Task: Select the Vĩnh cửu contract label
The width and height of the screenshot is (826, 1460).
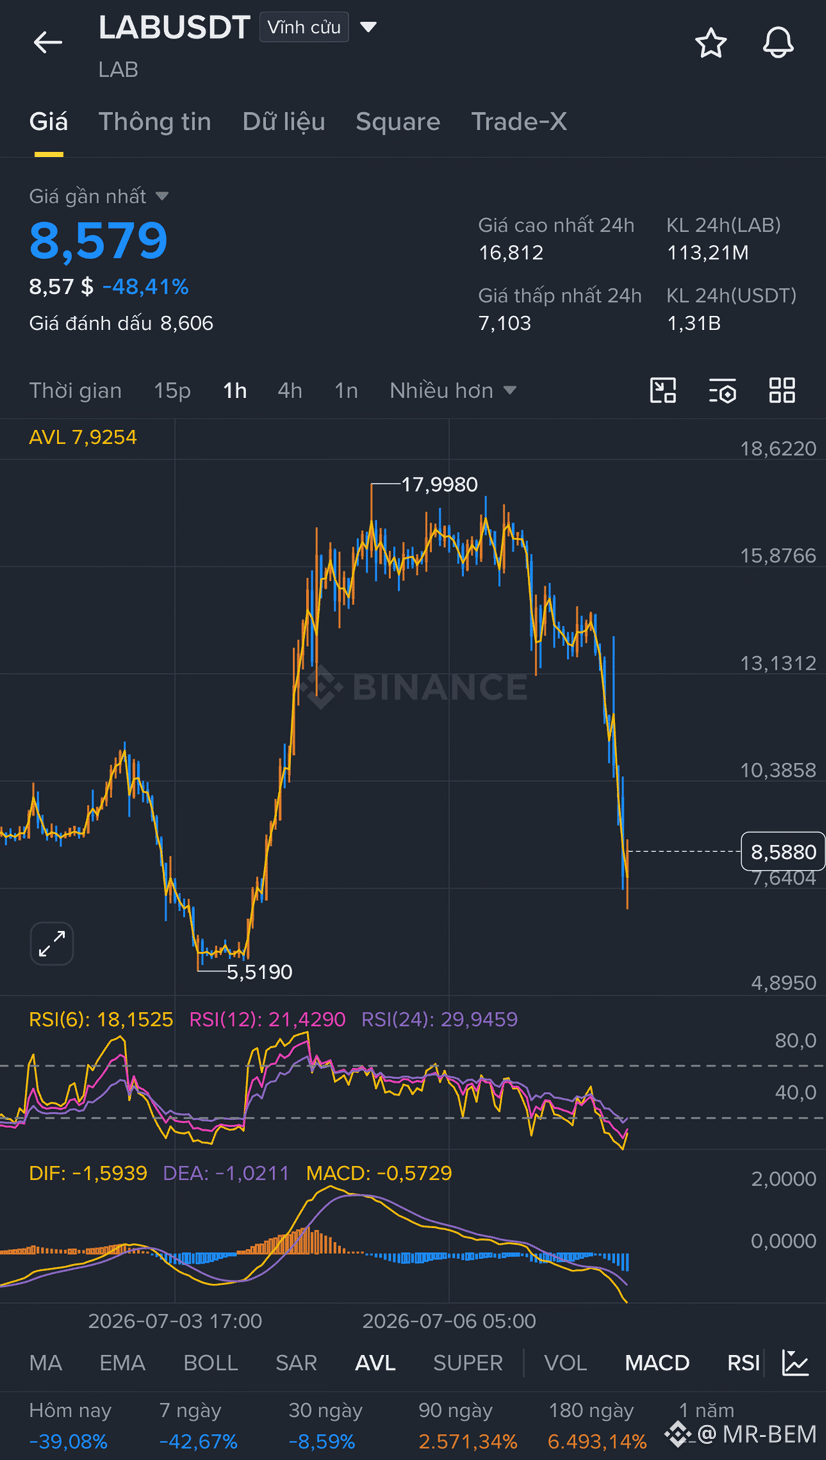Action: [x=304, y=27]
